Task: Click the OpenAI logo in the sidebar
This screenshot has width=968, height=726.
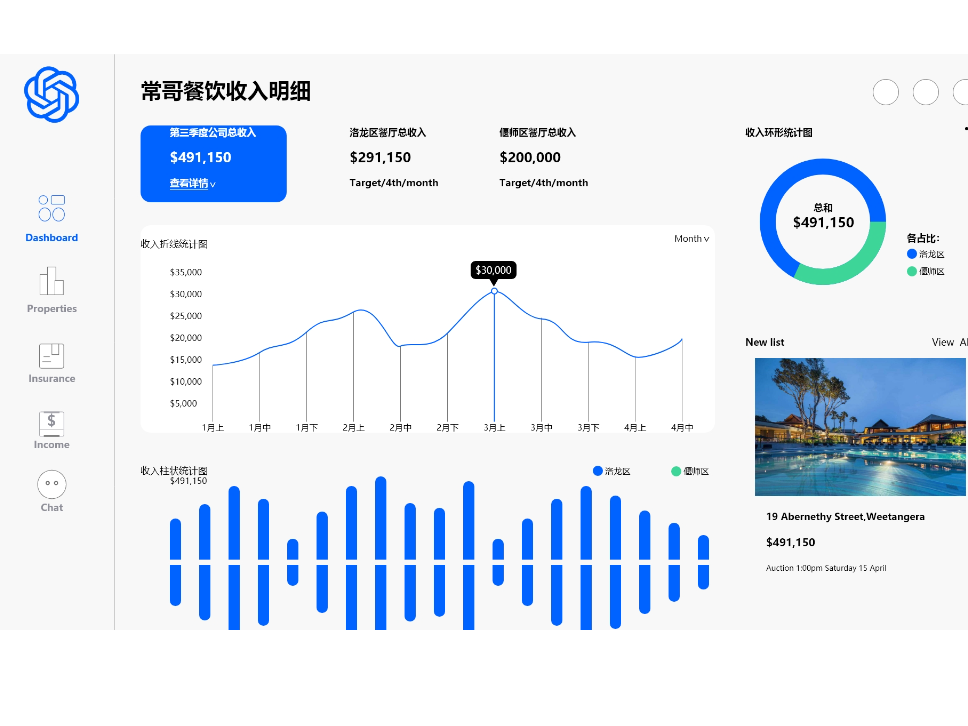Action: (51, 93)
